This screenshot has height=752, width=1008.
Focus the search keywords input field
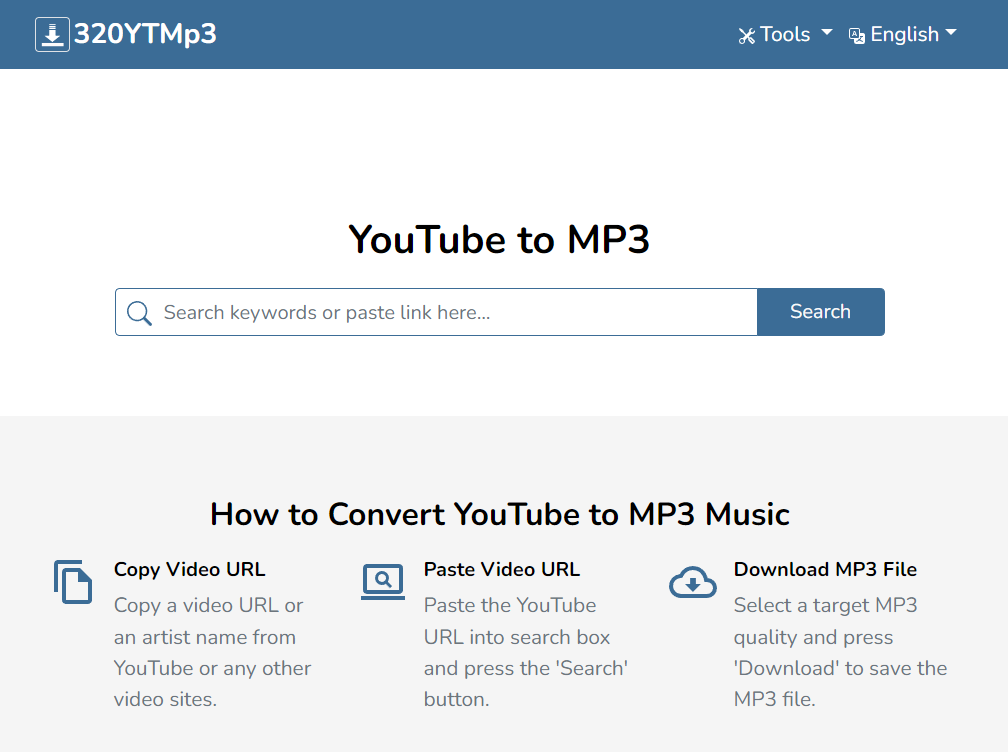pyautogui.click(x=436, y=312)
